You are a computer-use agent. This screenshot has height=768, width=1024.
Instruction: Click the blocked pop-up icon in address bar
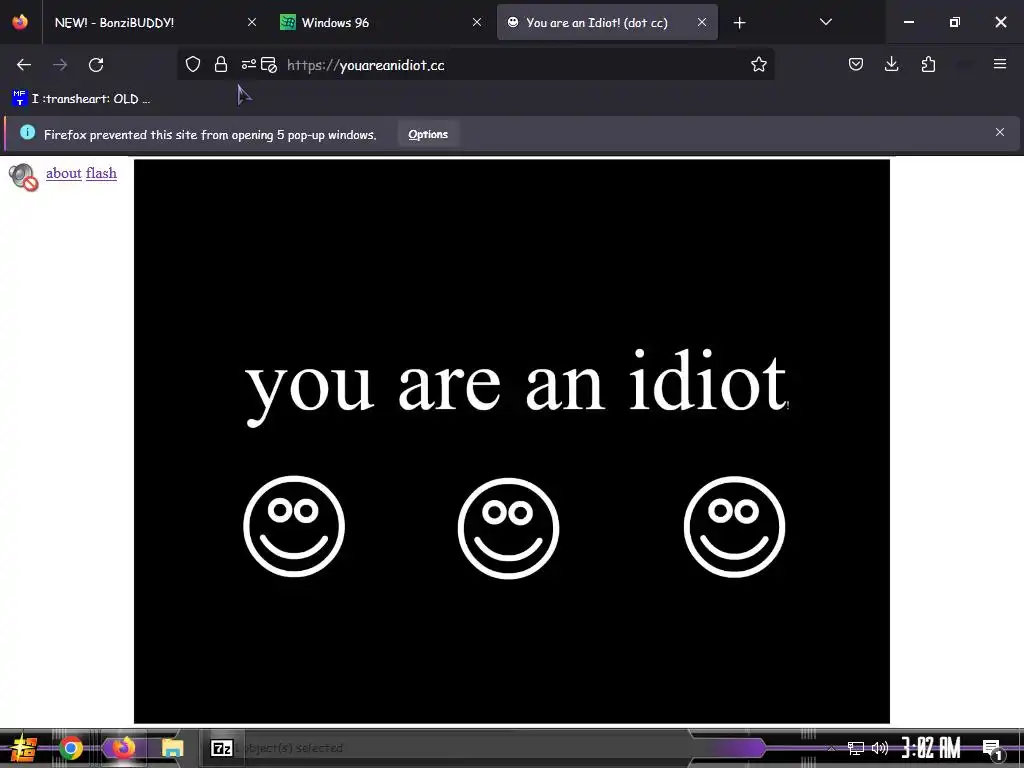(x=268, y=65)
